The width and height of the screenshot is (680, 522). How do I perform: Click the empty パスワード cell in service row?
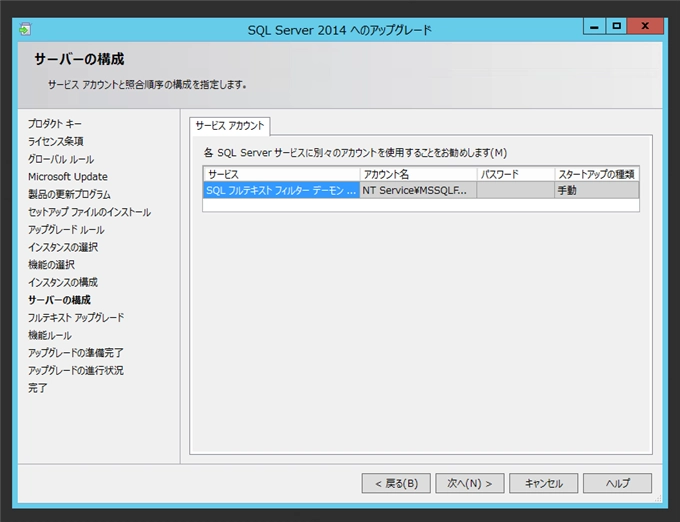coord(516,190)
